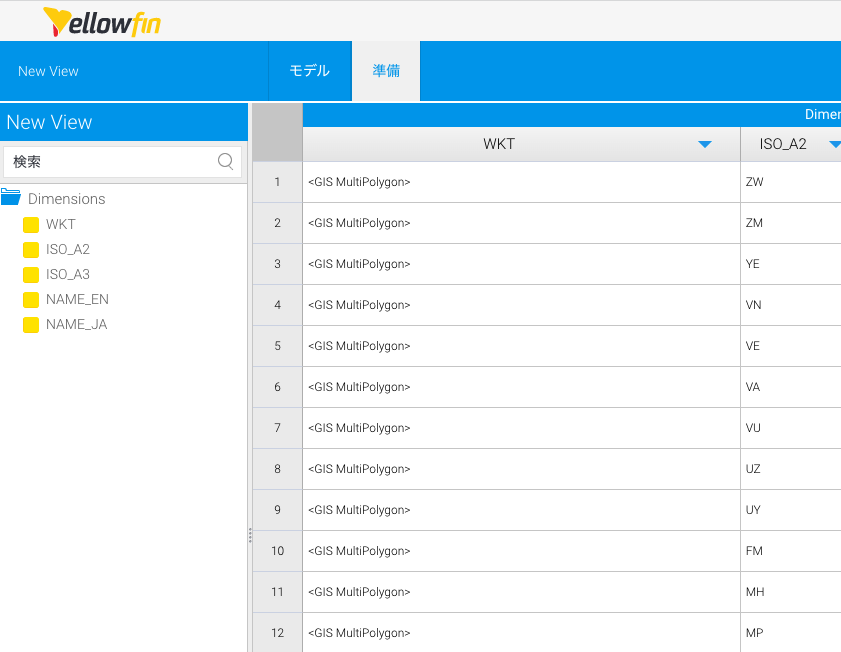Click the yellow icon beside NAME_EN

coord(31,300)
